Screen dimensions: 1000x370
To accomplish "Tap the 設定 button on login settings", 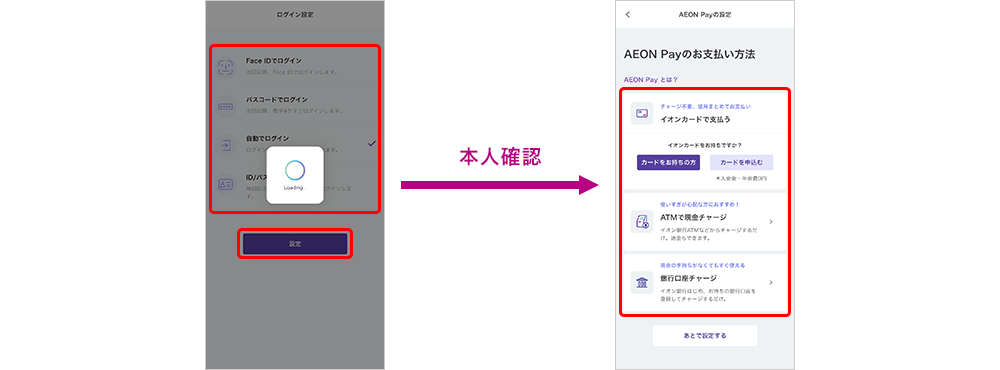I will (x=295, y=244).
